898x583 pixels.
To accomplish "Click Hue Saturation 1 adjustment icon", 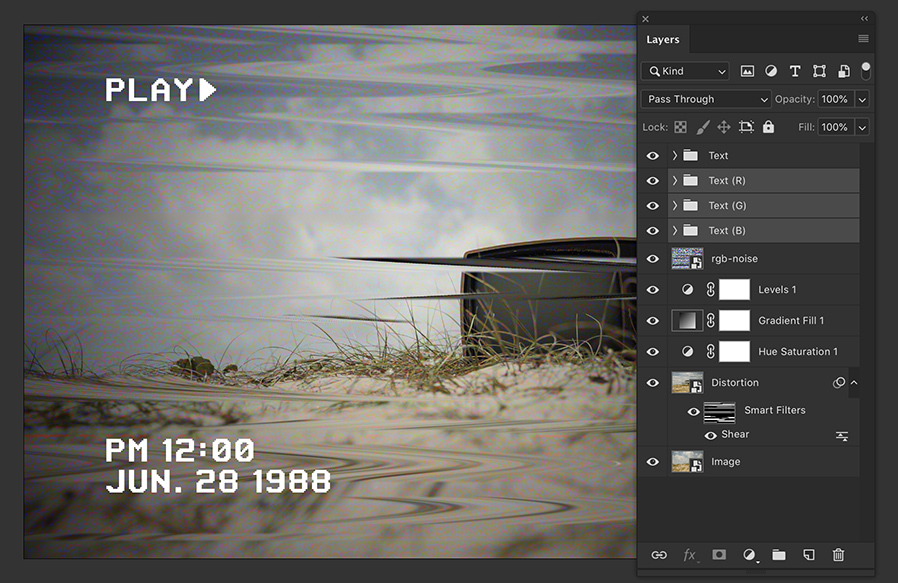I will 687,352.
